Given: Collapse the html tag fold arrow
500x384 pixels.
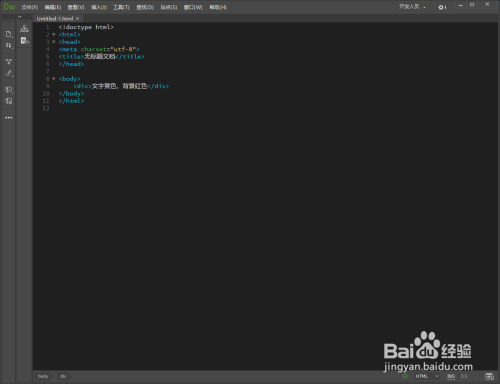Looking at the screenshot, I should tap(54, 35).
